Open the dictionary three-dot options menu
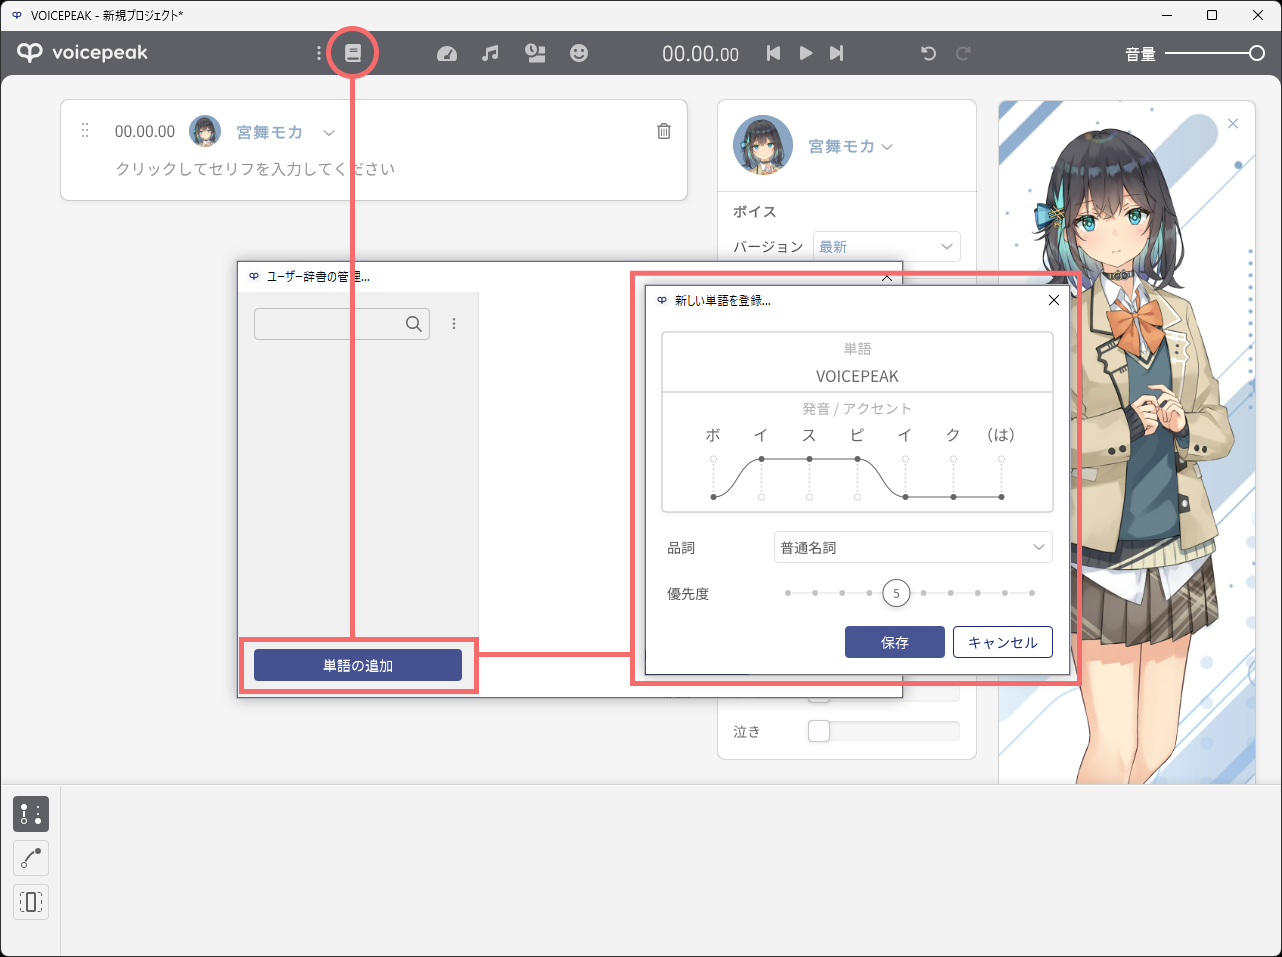The image size is (1282, 957). click(x=454, y=324)
